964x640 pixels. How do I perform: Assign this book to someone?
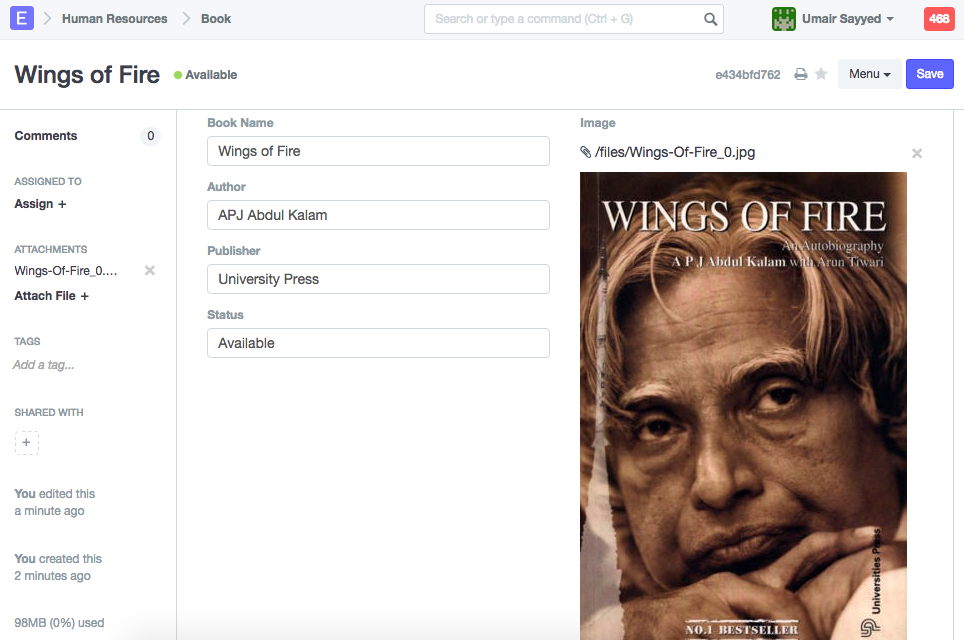pos(41,204)
